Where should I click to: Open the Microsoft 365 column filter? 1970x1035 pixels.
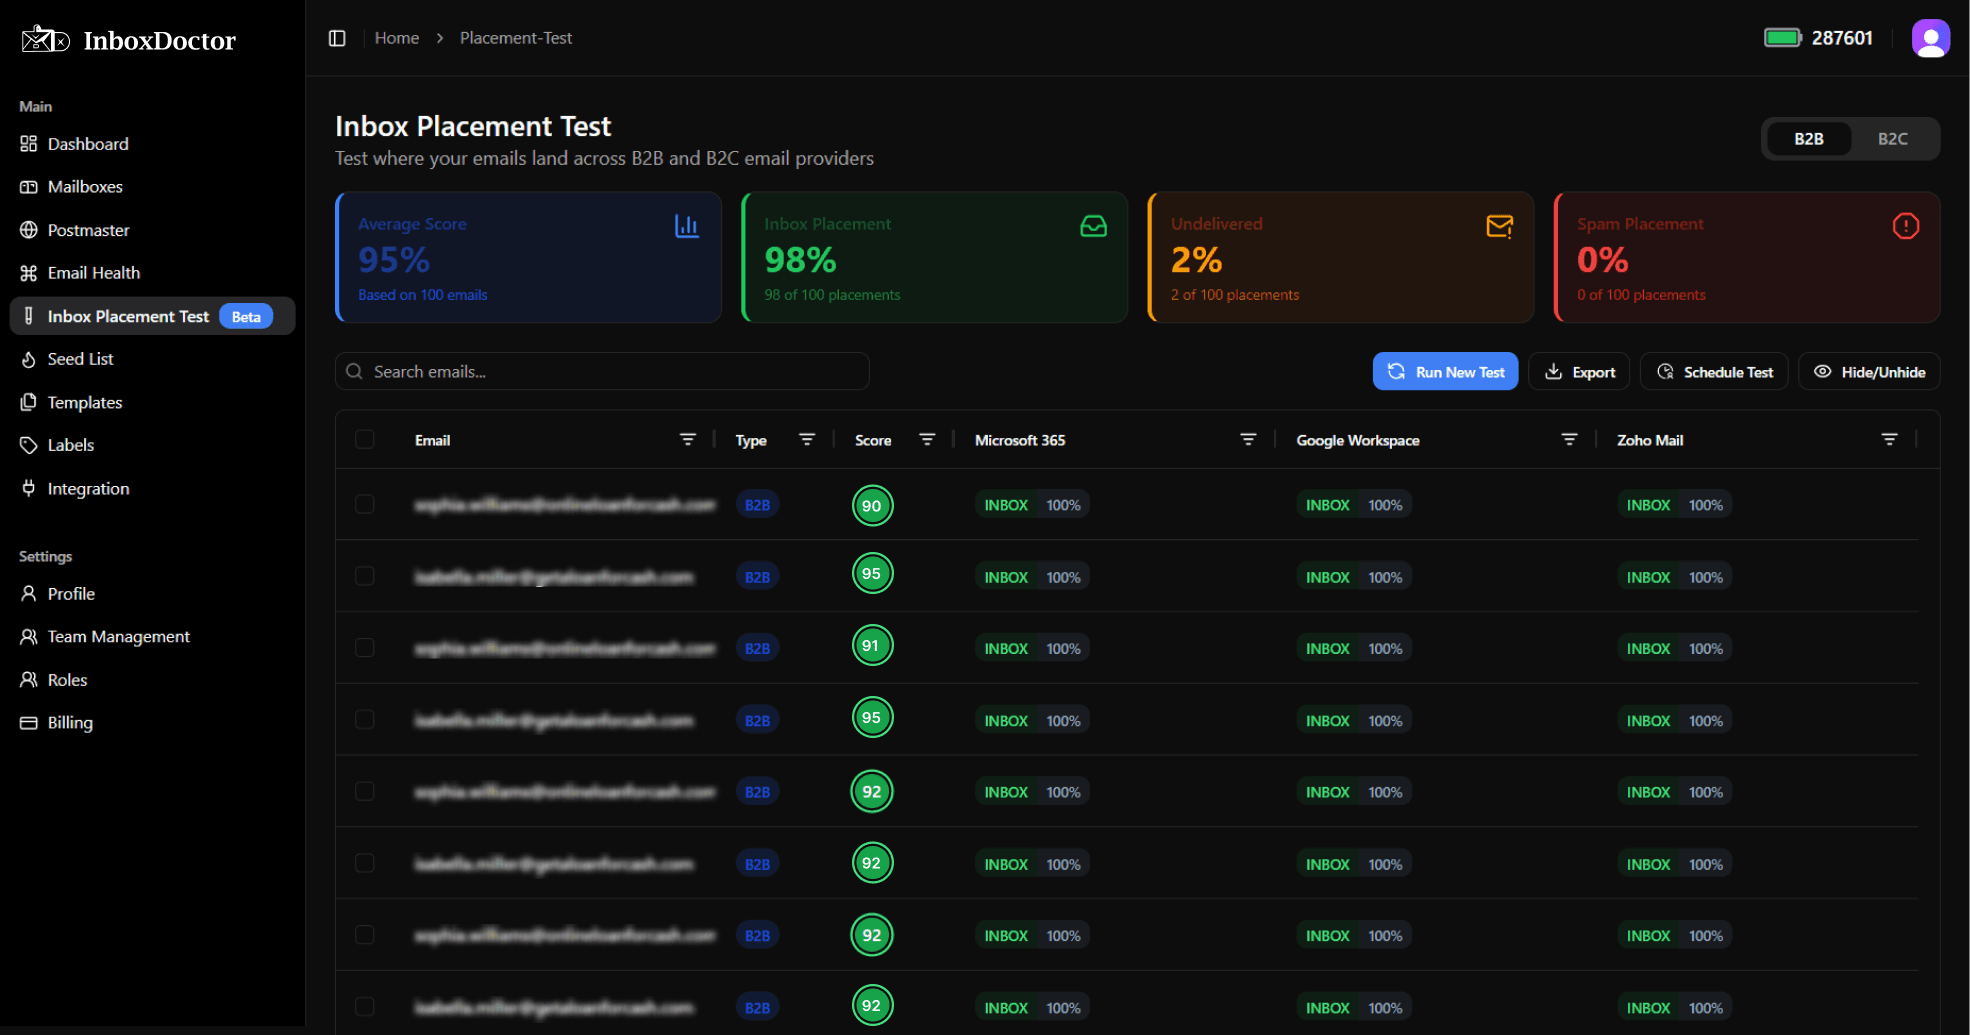pyautogui.click(x=1248, y=439)
